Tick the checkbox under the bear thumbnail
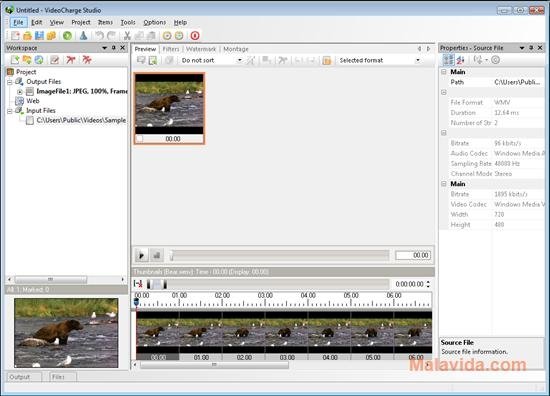The image size is (550, 396). coord(140,139)
